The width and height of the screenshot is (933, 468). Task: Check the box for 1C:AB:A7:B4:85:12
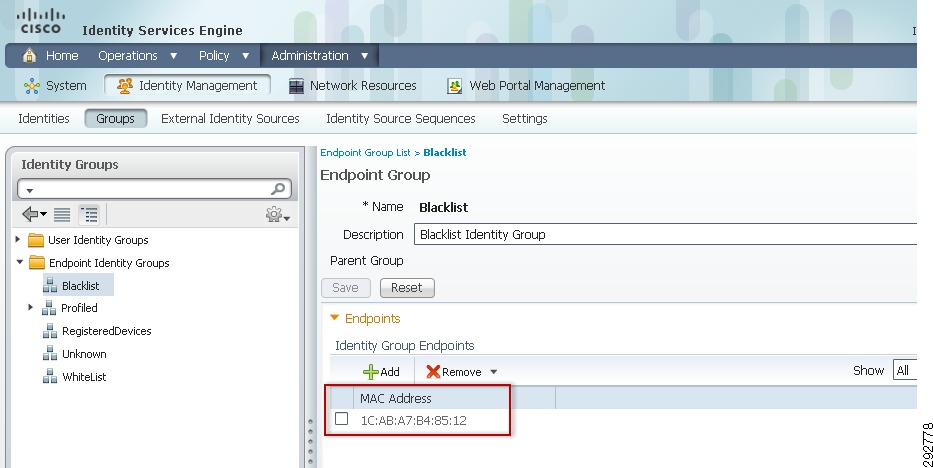point(342,419)
